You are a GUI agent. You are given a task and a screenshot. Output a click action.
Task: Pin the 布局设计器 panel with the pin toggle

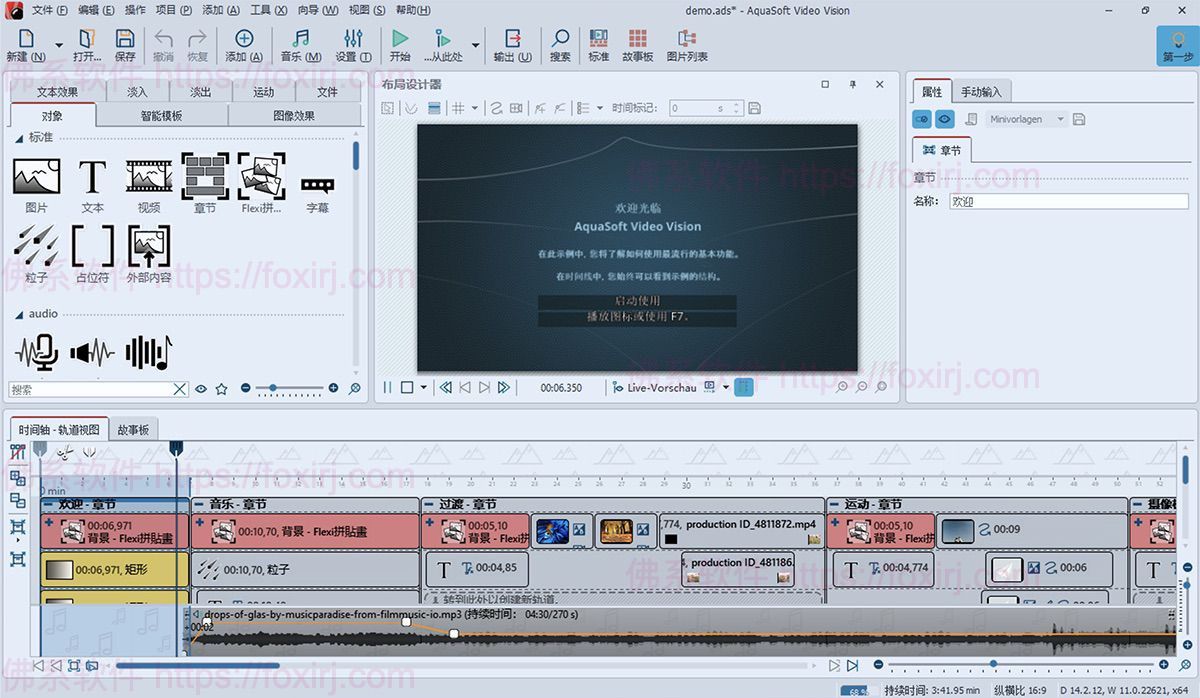(x=852, y=84)
